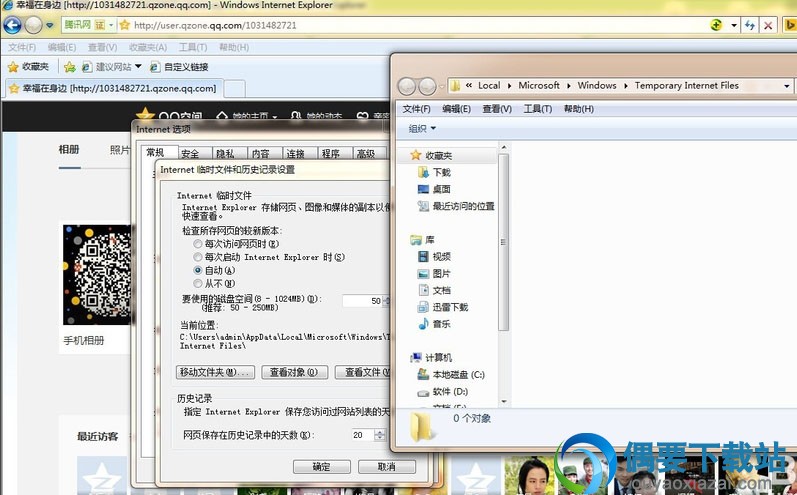This screenshot has width=797, height=495.
Task: Click 取消 button in temporary files dialog
Action: pyautogui.click(x=387, y=467)
